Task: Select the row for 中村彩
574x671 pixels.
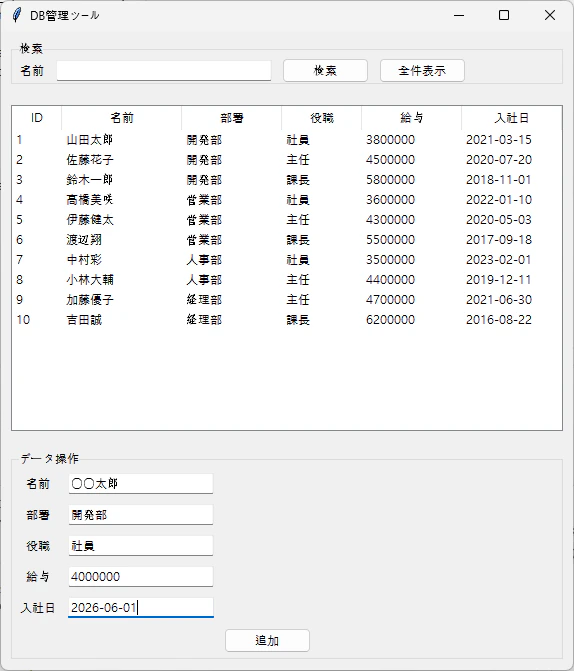Action: tap(287, 260)
